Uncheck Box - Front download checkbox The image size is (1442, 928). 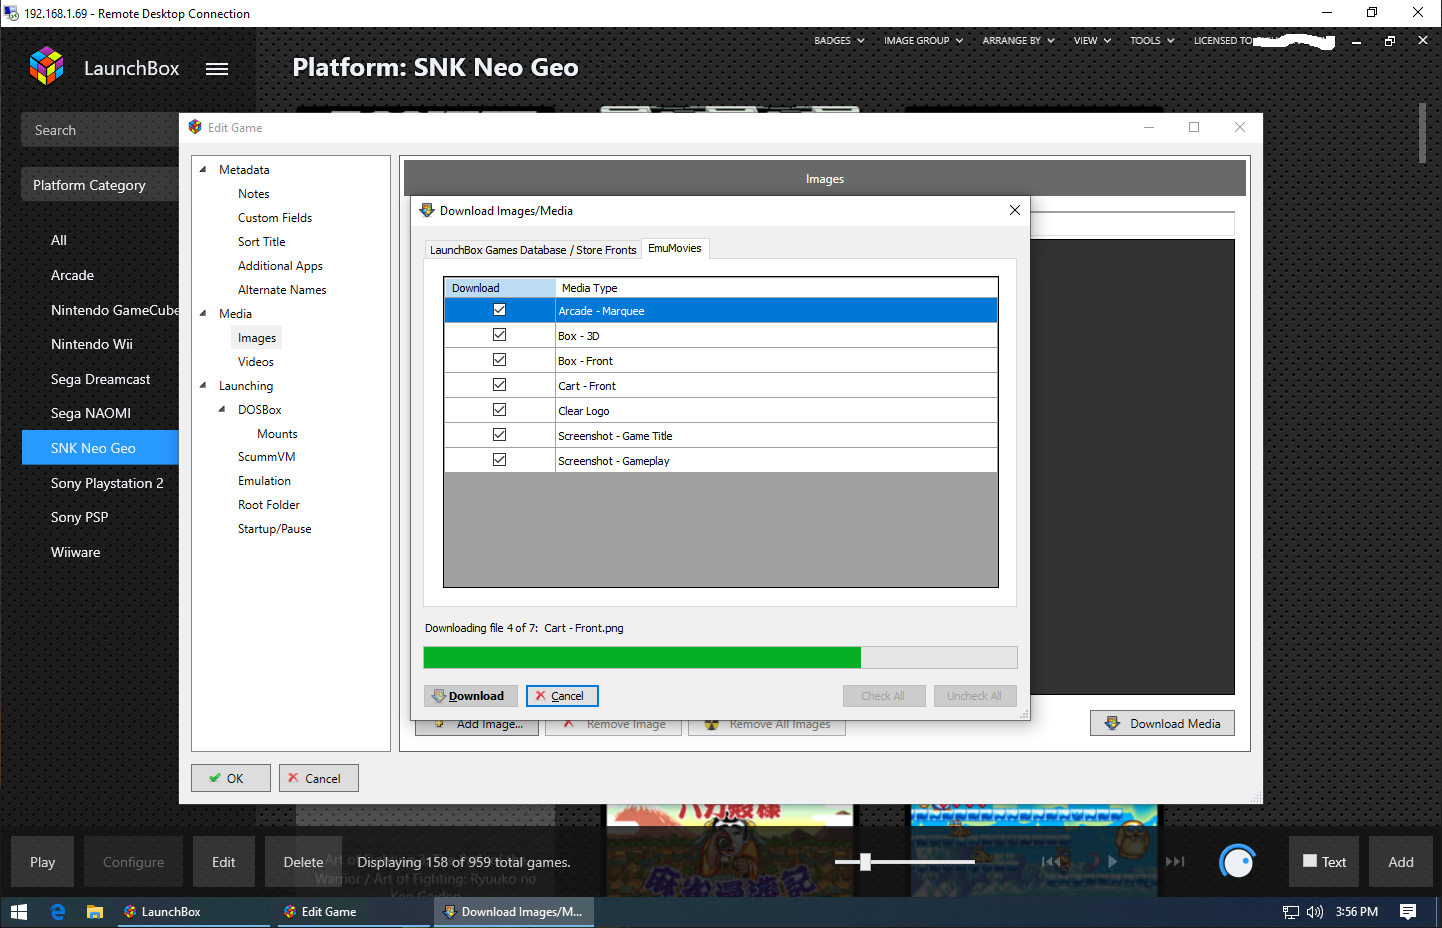pyautogui.click(x=499, y=360)
